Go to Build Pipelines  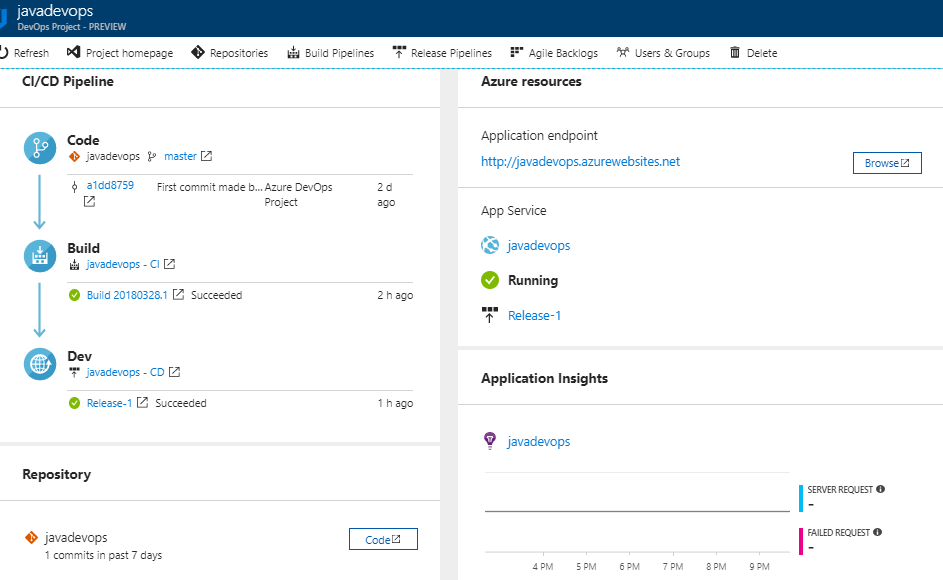(330, 53)
